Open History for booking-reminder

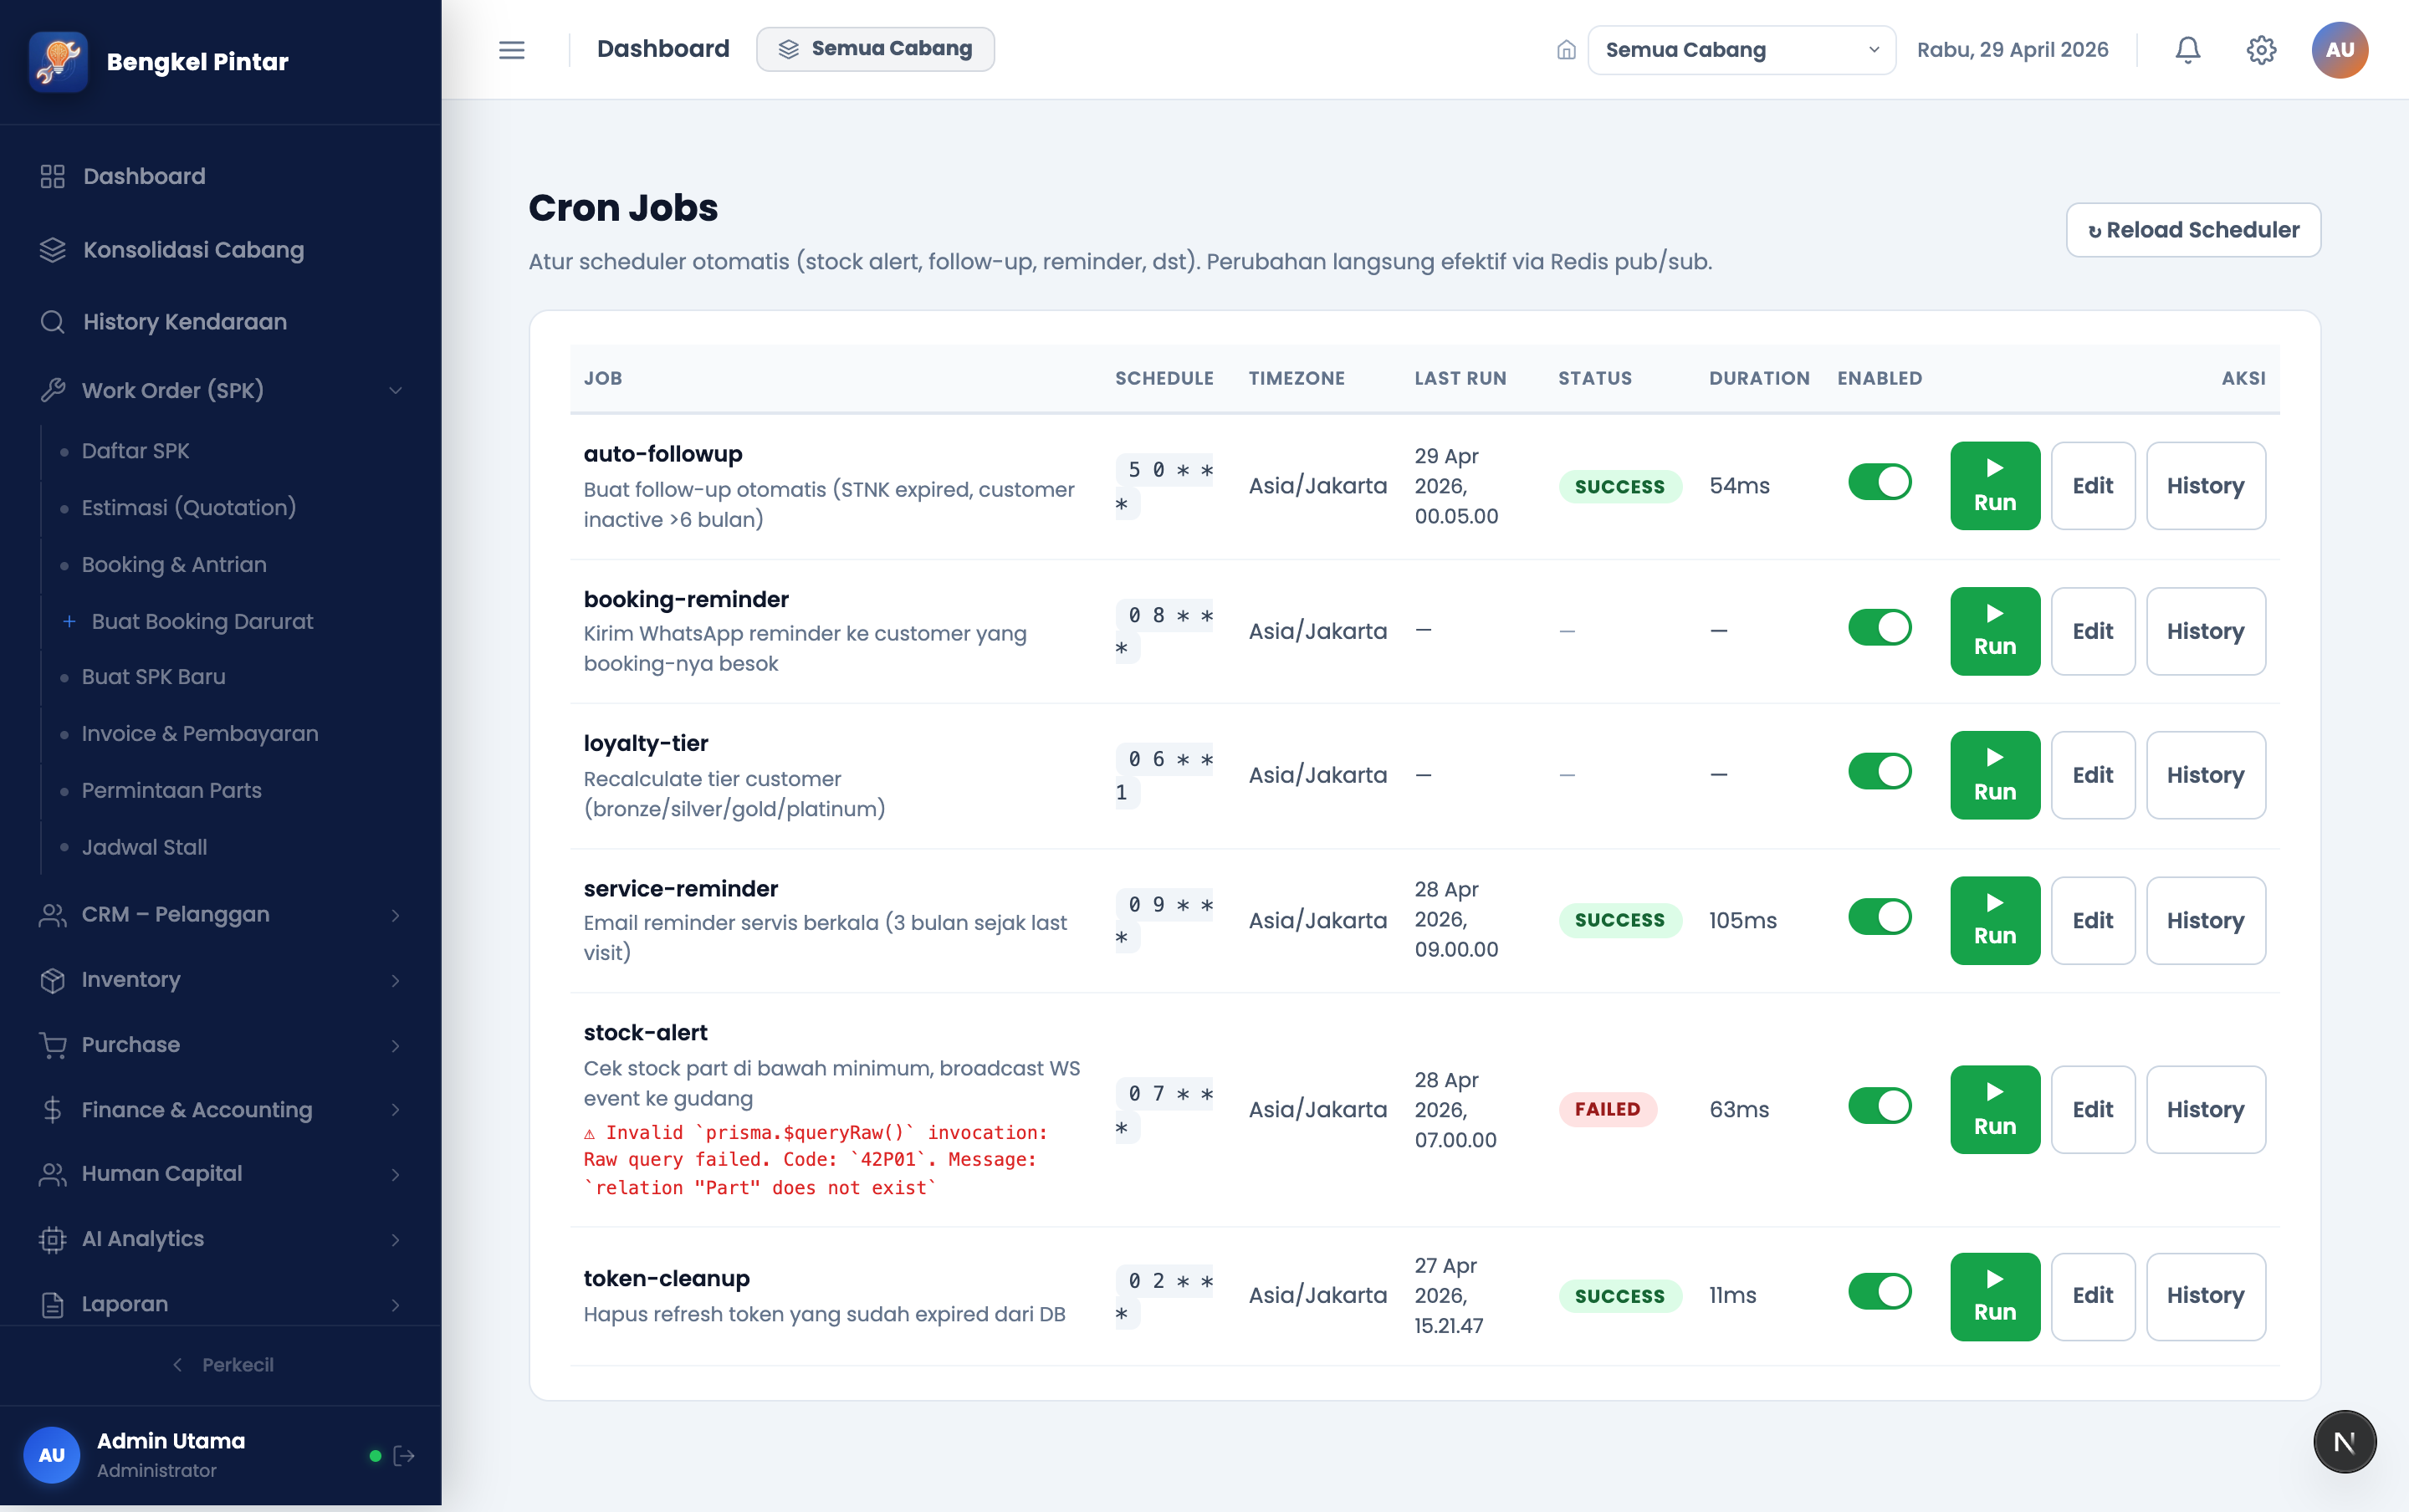[2205, 631]
